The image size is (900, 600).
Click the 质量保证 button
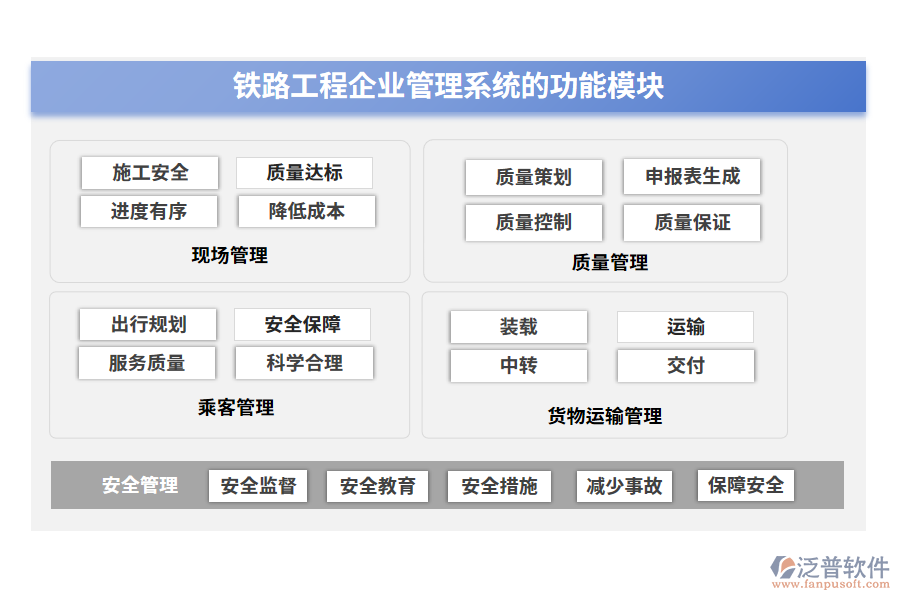(692, 222)
